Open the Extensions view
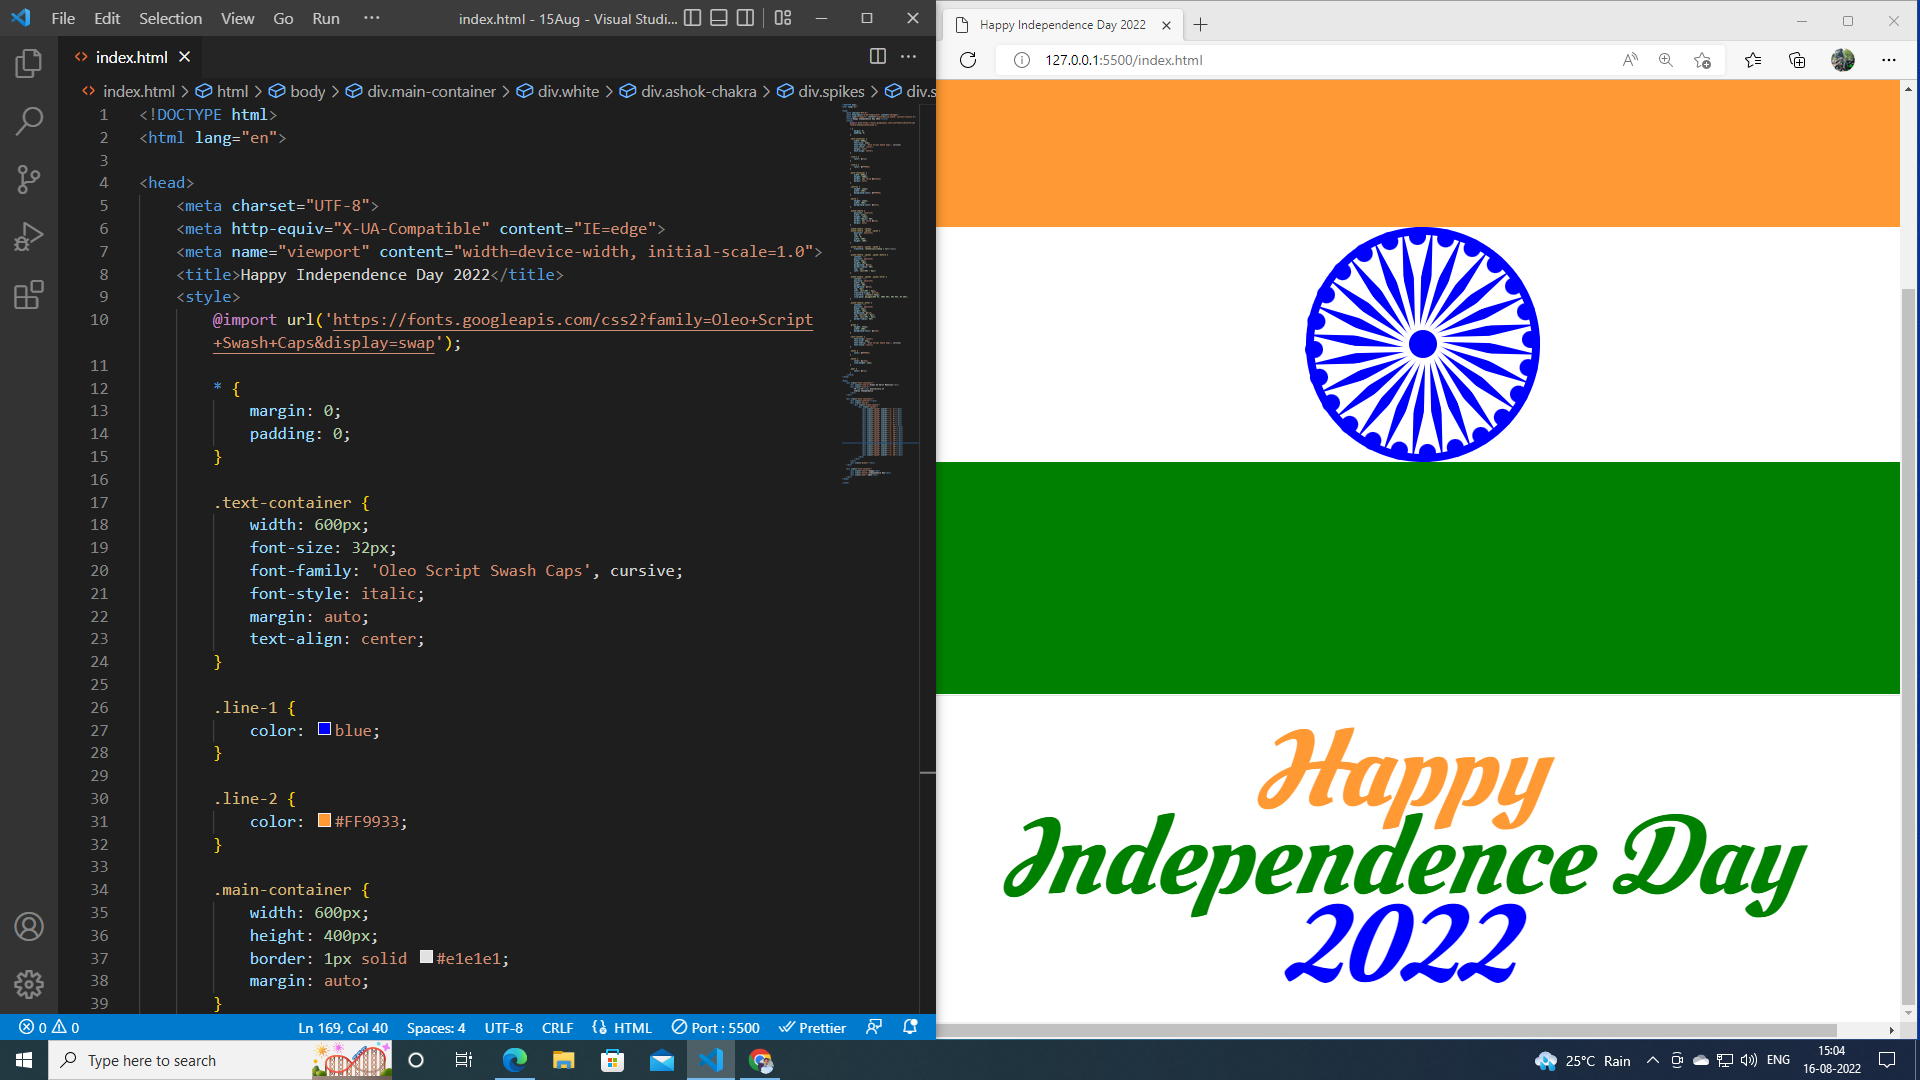The width and height of the screenshot is (1920, 1080). click(29, 295)
